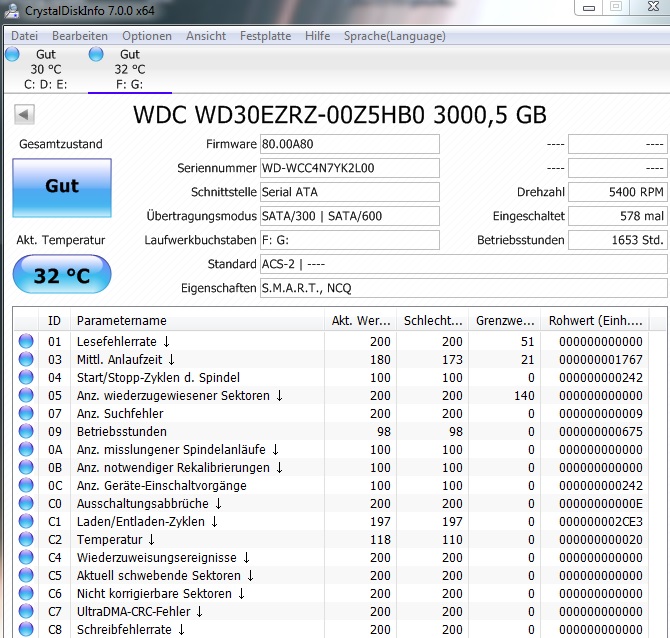Click status icon of Mittl. Anlaufzeit row

click(26, 359)
